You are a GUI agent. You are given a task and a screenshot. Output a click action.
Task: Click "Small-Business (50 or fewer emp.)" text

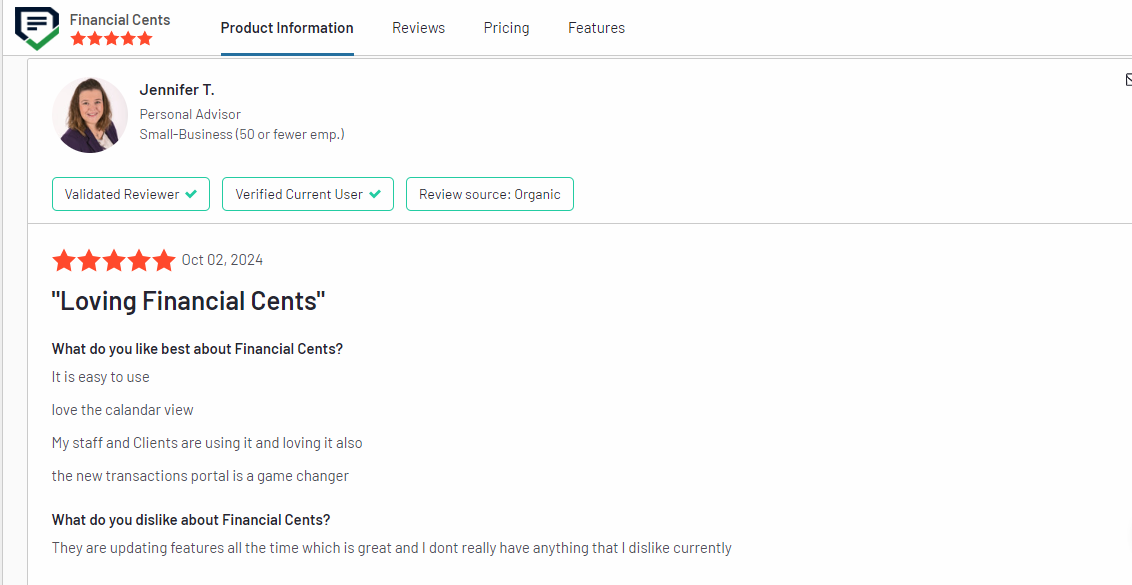click(242, 134)
